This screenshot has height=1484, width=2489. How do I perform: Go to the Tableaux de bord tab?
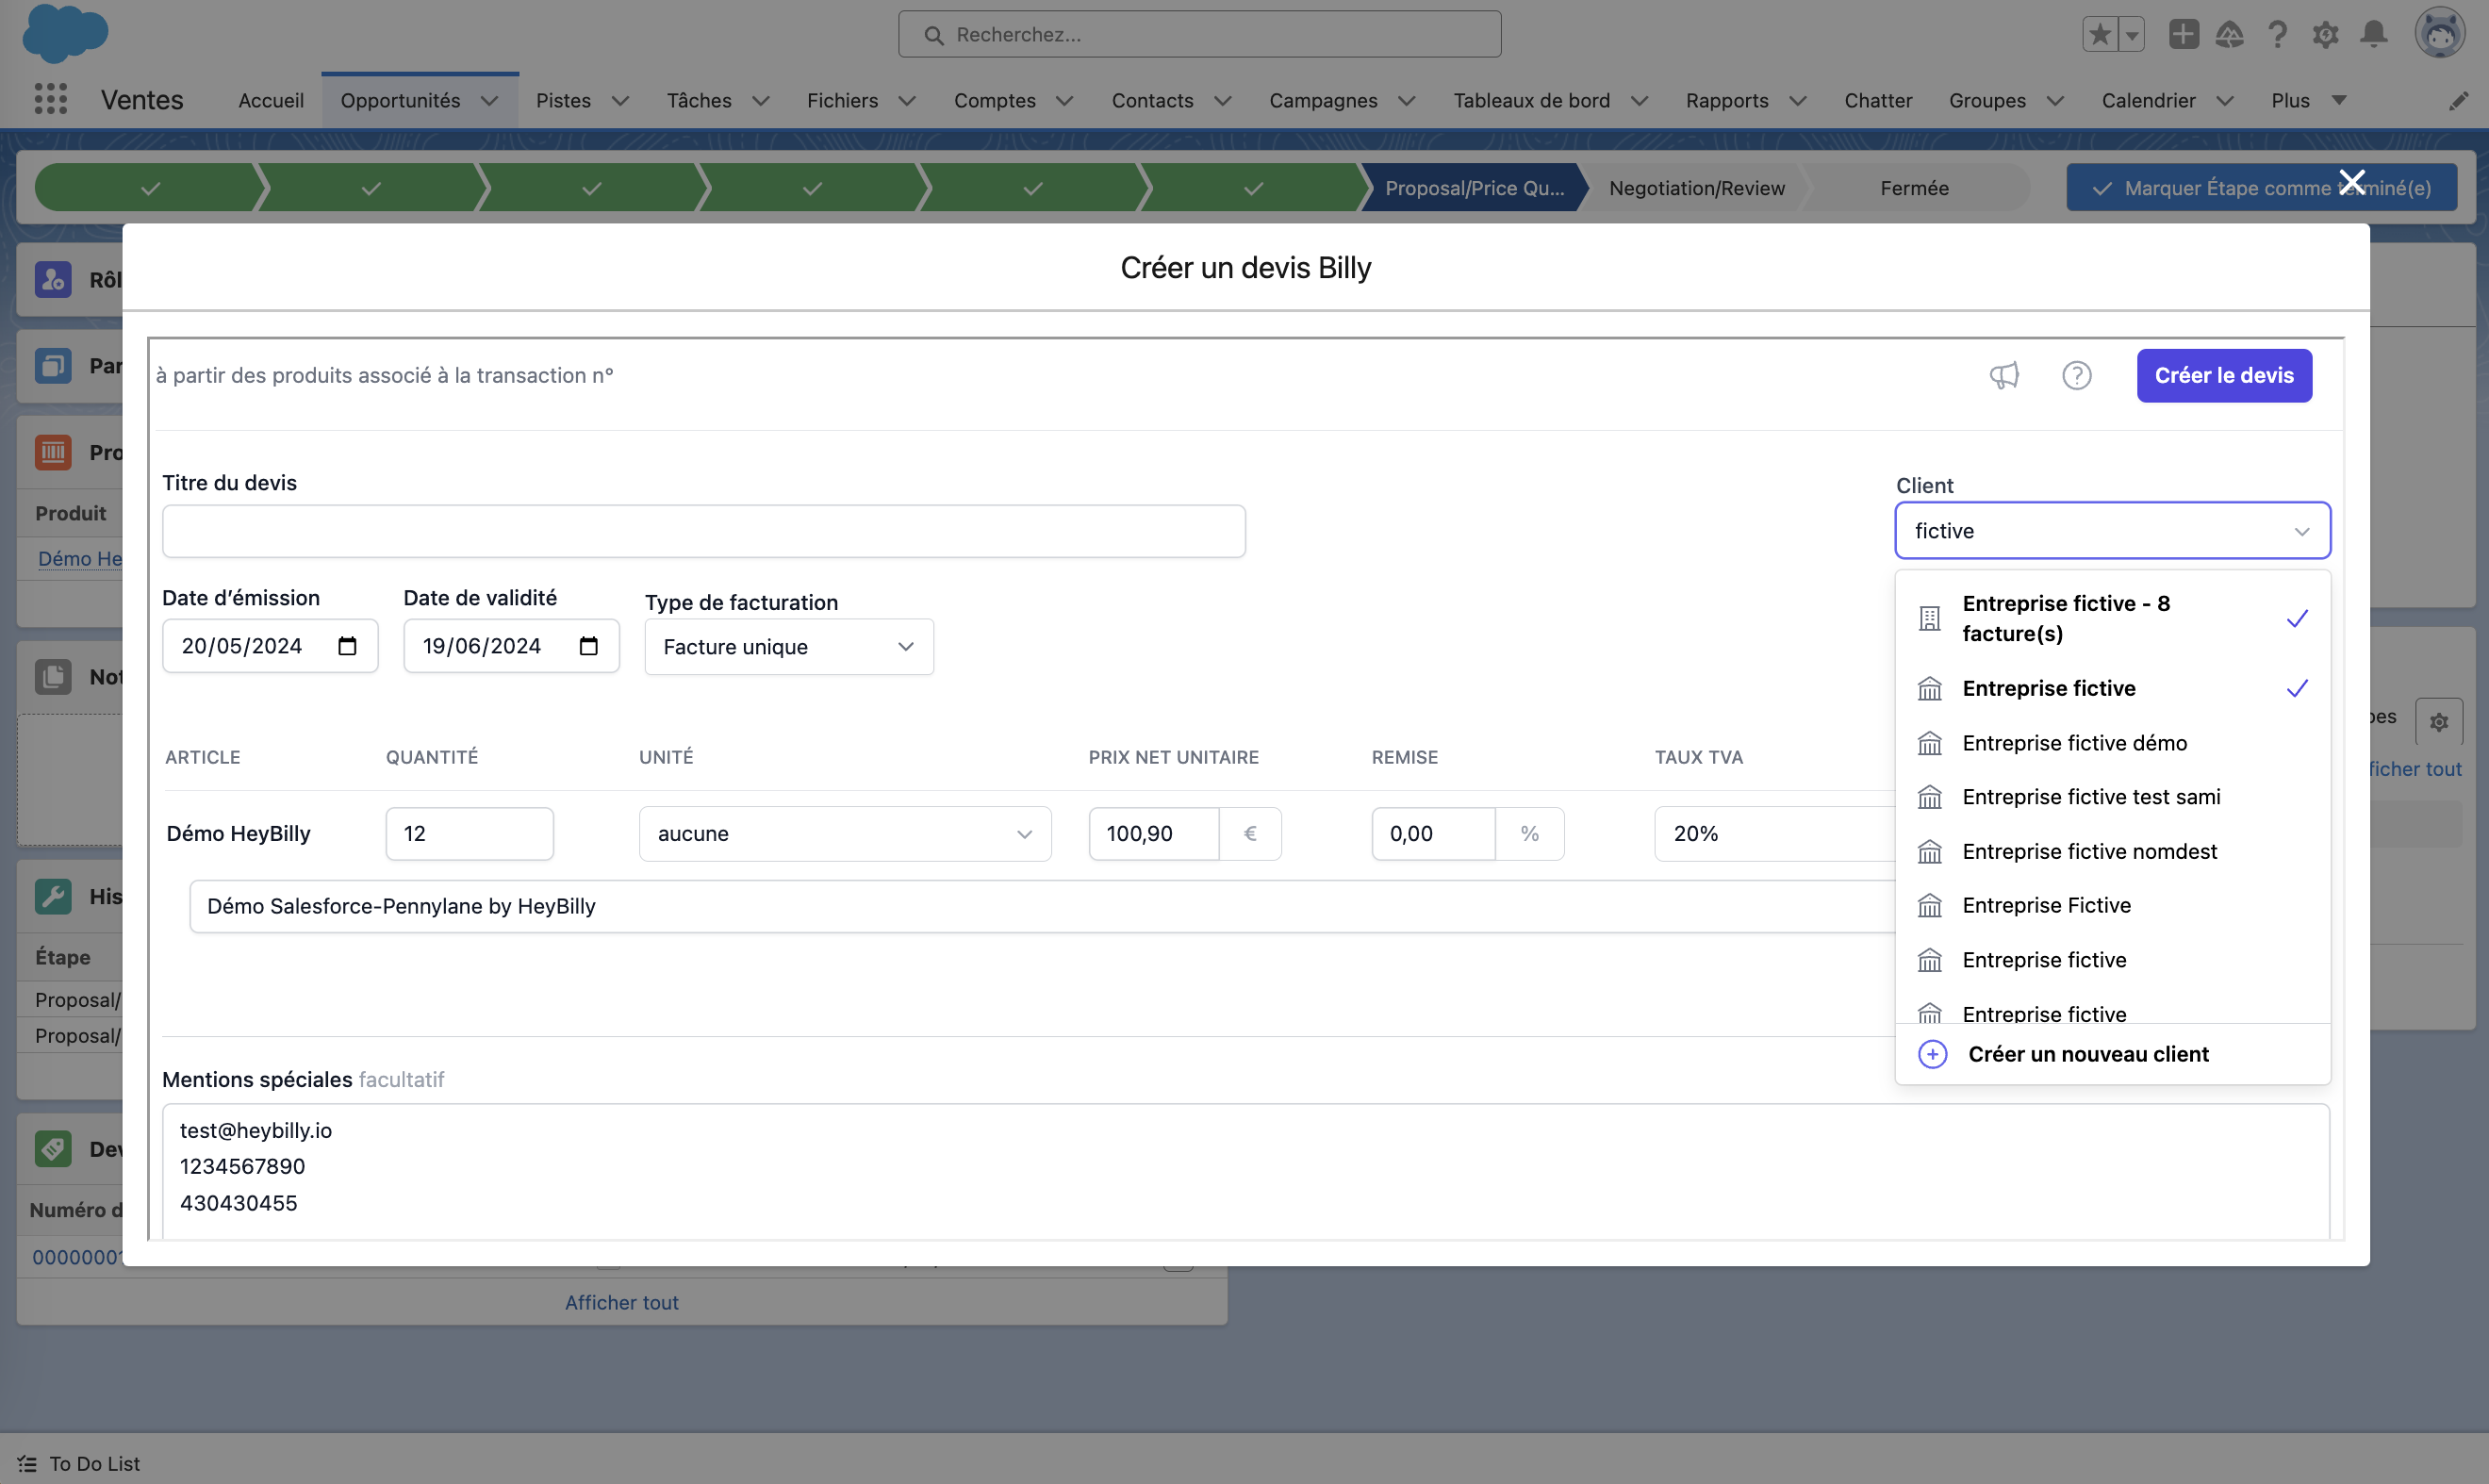pos(1531,100)
